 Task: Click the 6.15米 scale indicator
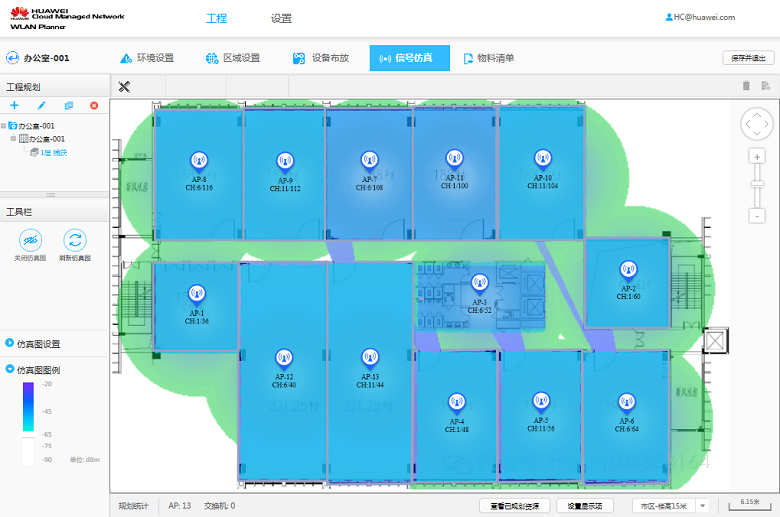click(x=750, y=505)
